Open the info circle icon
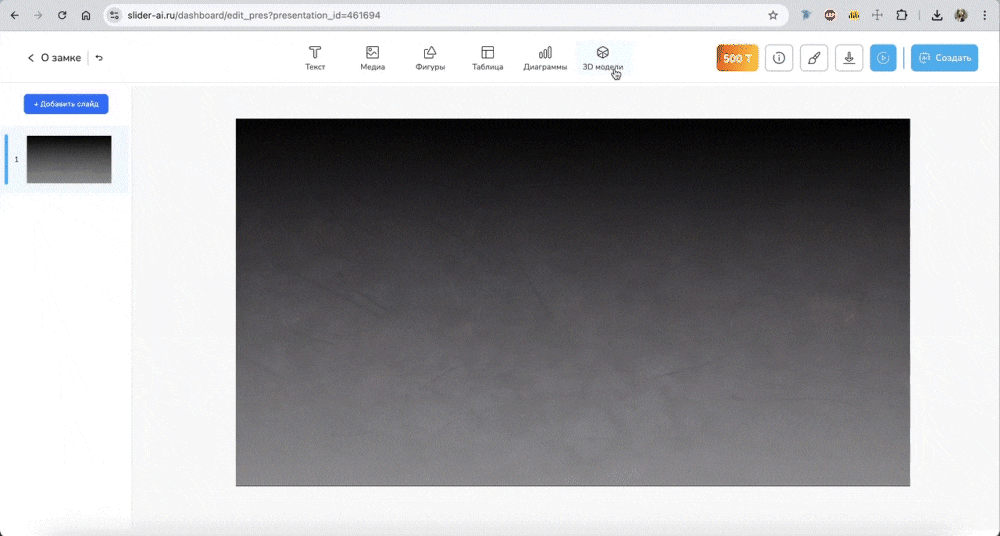The image size is (1000, 536). click(x=779, y=58)
